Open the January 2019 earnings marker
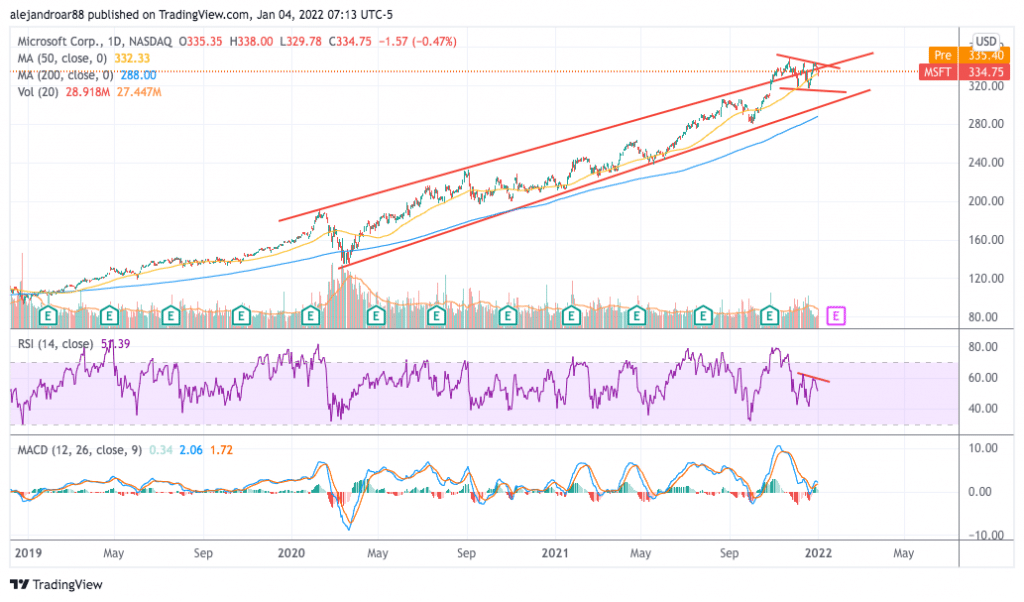The width and height of the screenshot is (1024, 602). [48, 317]
